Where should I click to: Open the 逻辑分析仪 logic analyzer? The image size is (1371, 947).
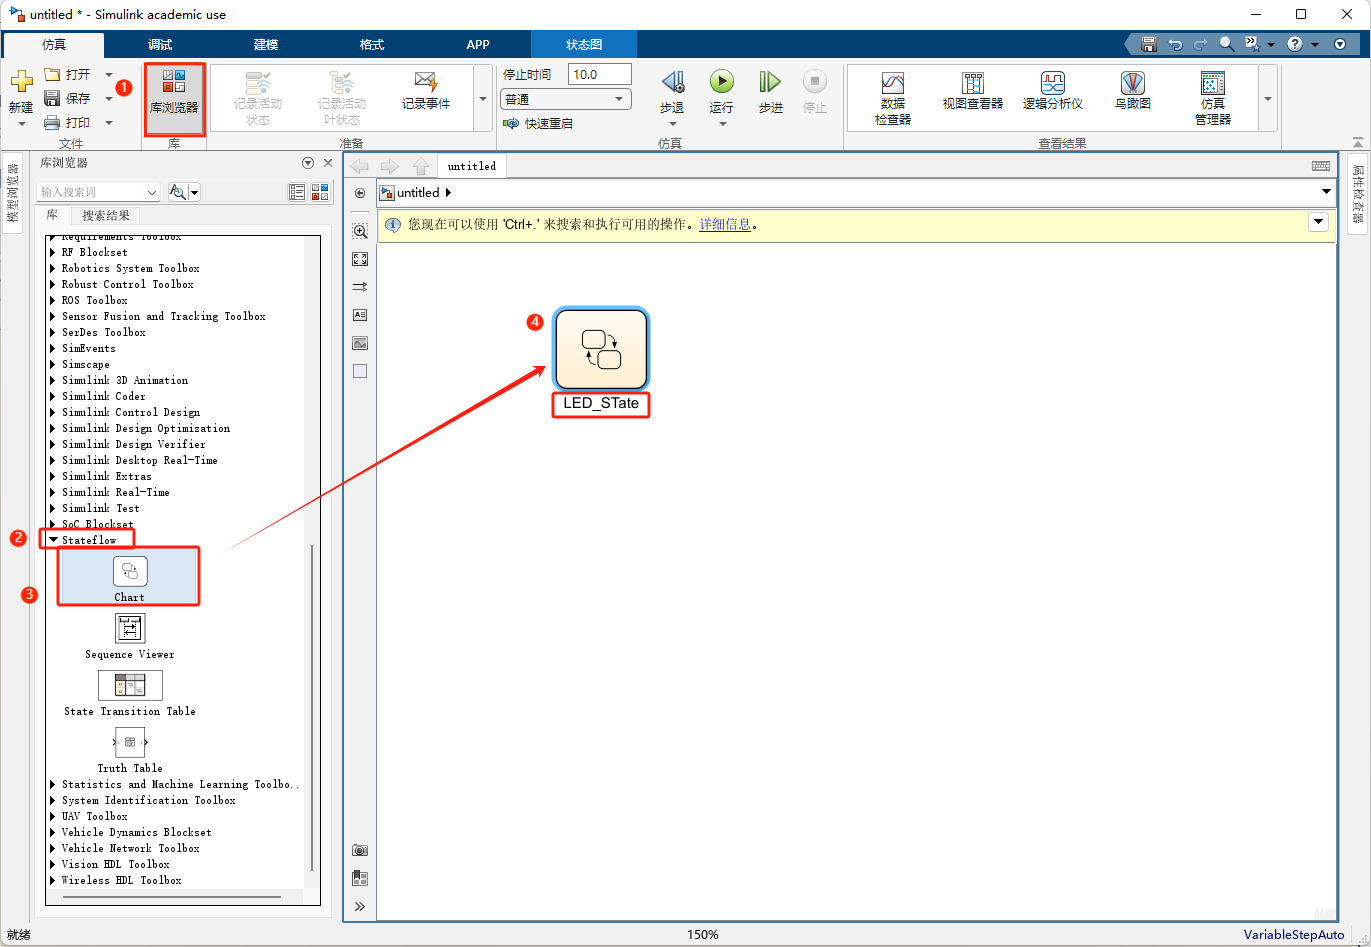click(1052, 91)
